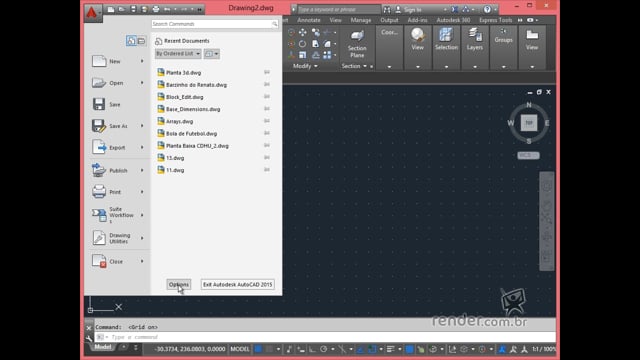The image size is (640, 360).
Task: Open the Groups panel button
Action: coord(503,47)
